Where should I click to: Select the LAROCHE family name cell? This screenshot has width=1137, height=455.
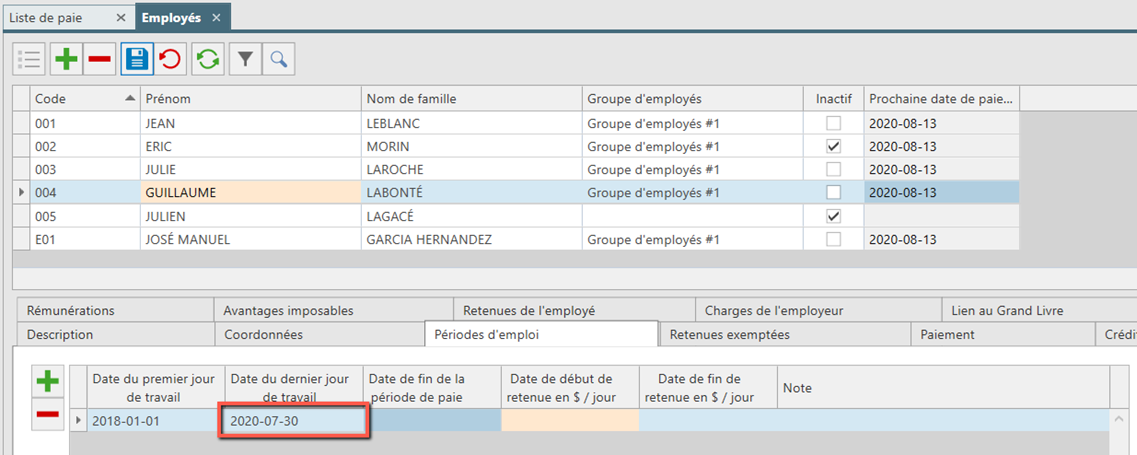coord(471,170)
